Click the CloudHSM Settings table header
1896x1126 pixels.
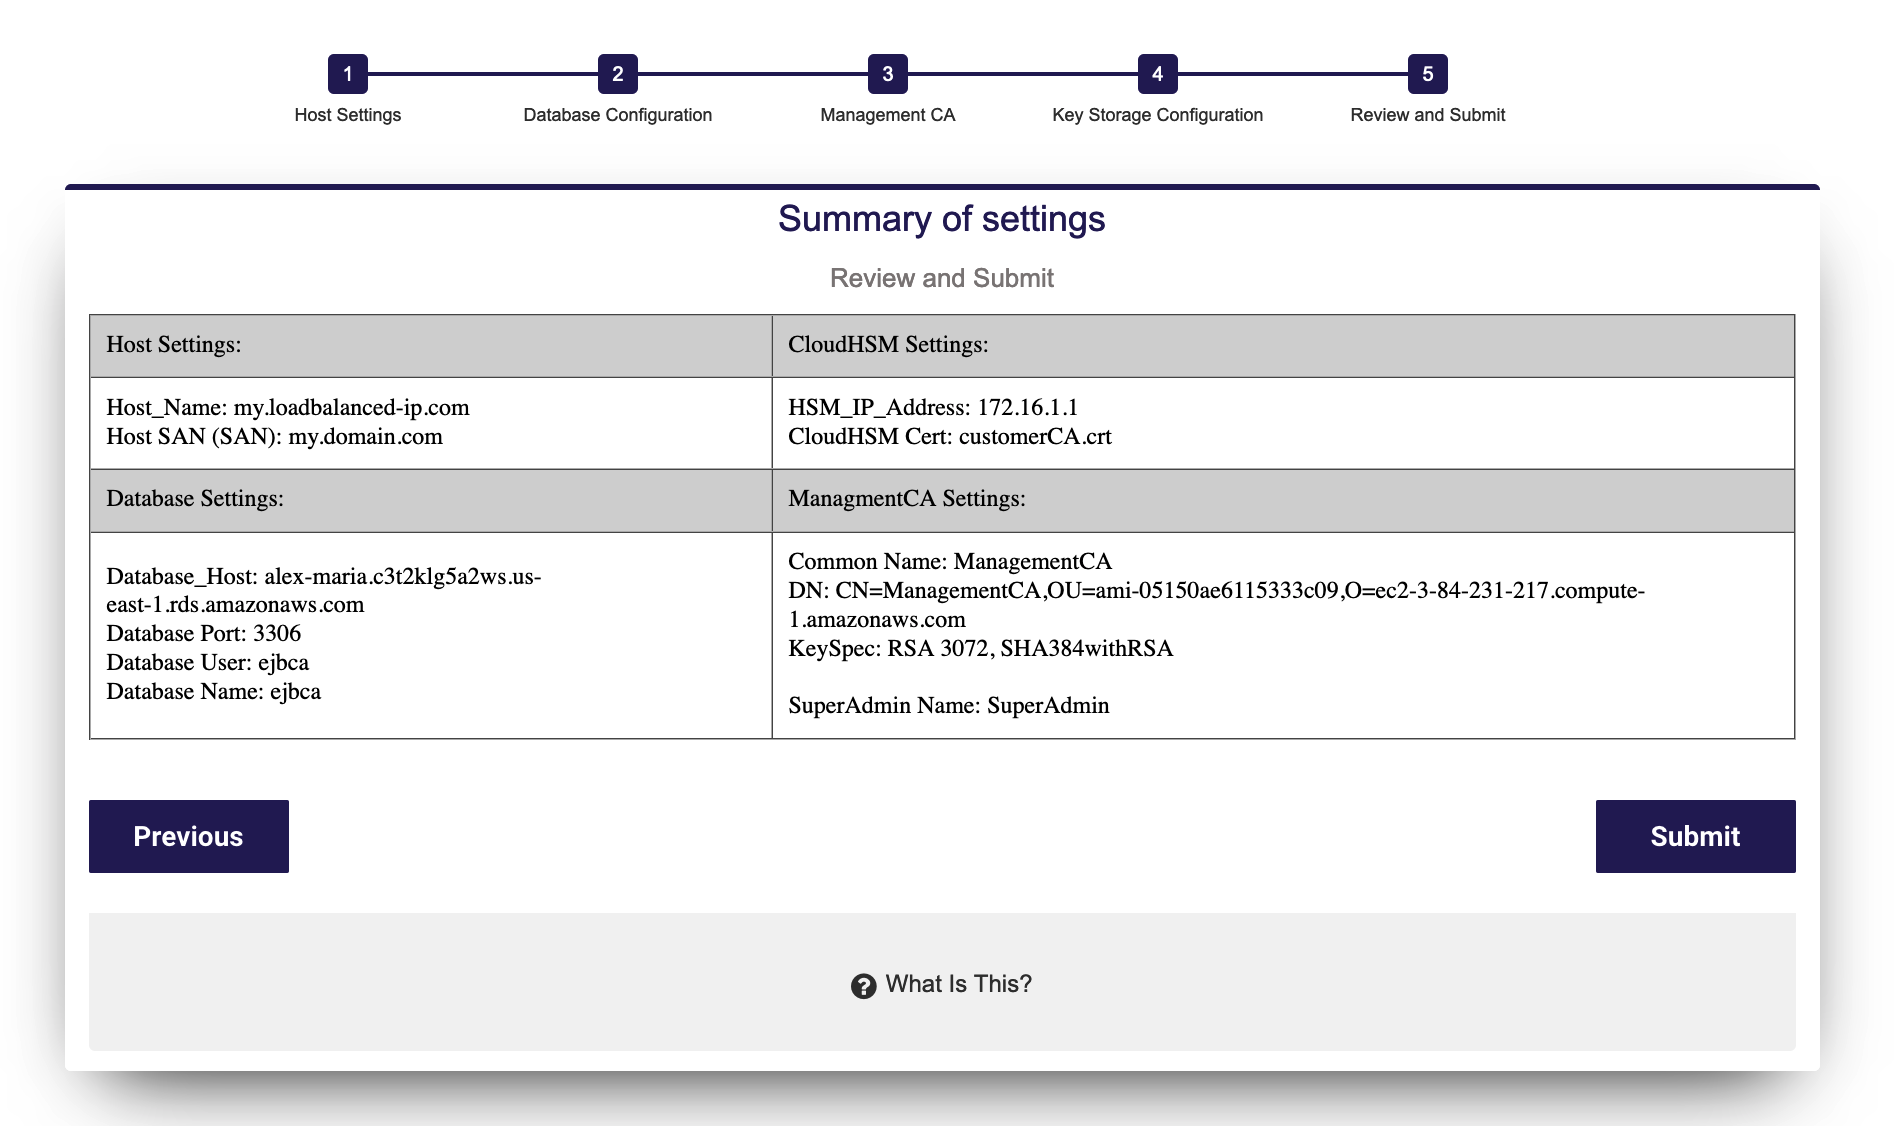[1282, 345]
